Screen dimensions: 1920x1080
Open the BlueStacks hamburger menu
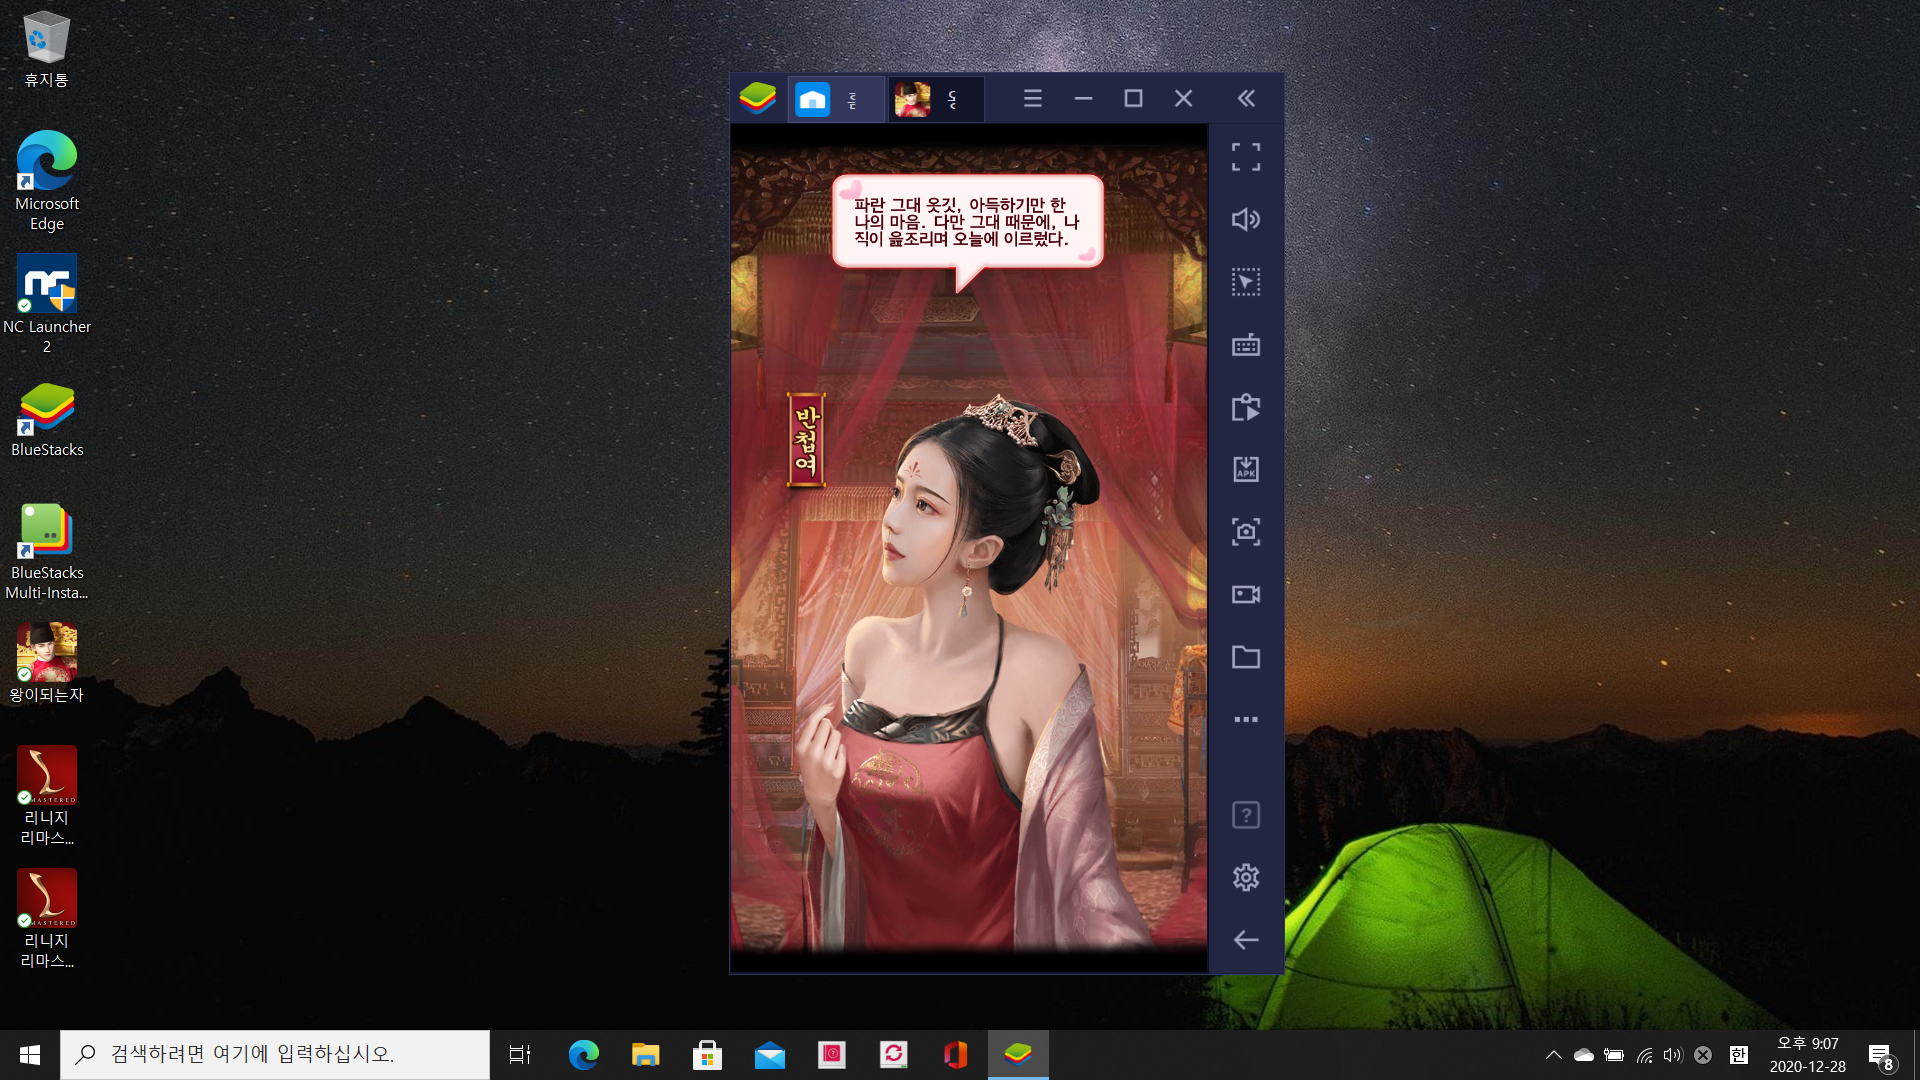click(1032, 98)
